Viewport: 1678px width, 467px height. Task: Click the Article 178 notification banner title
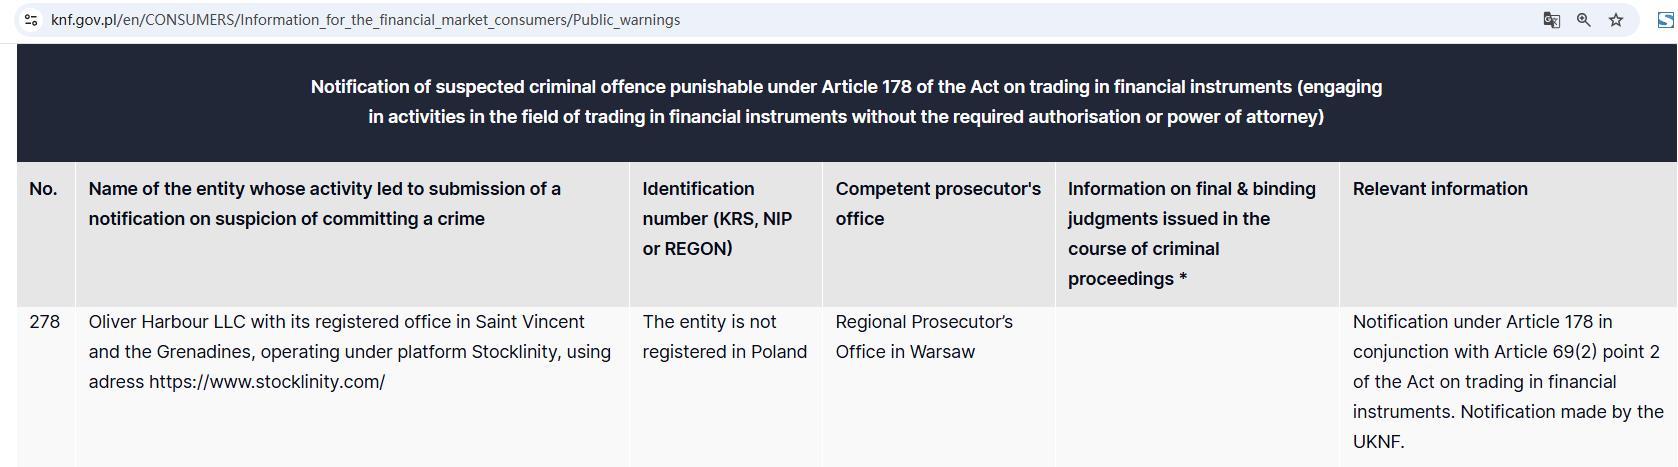(x=846, y=102)
